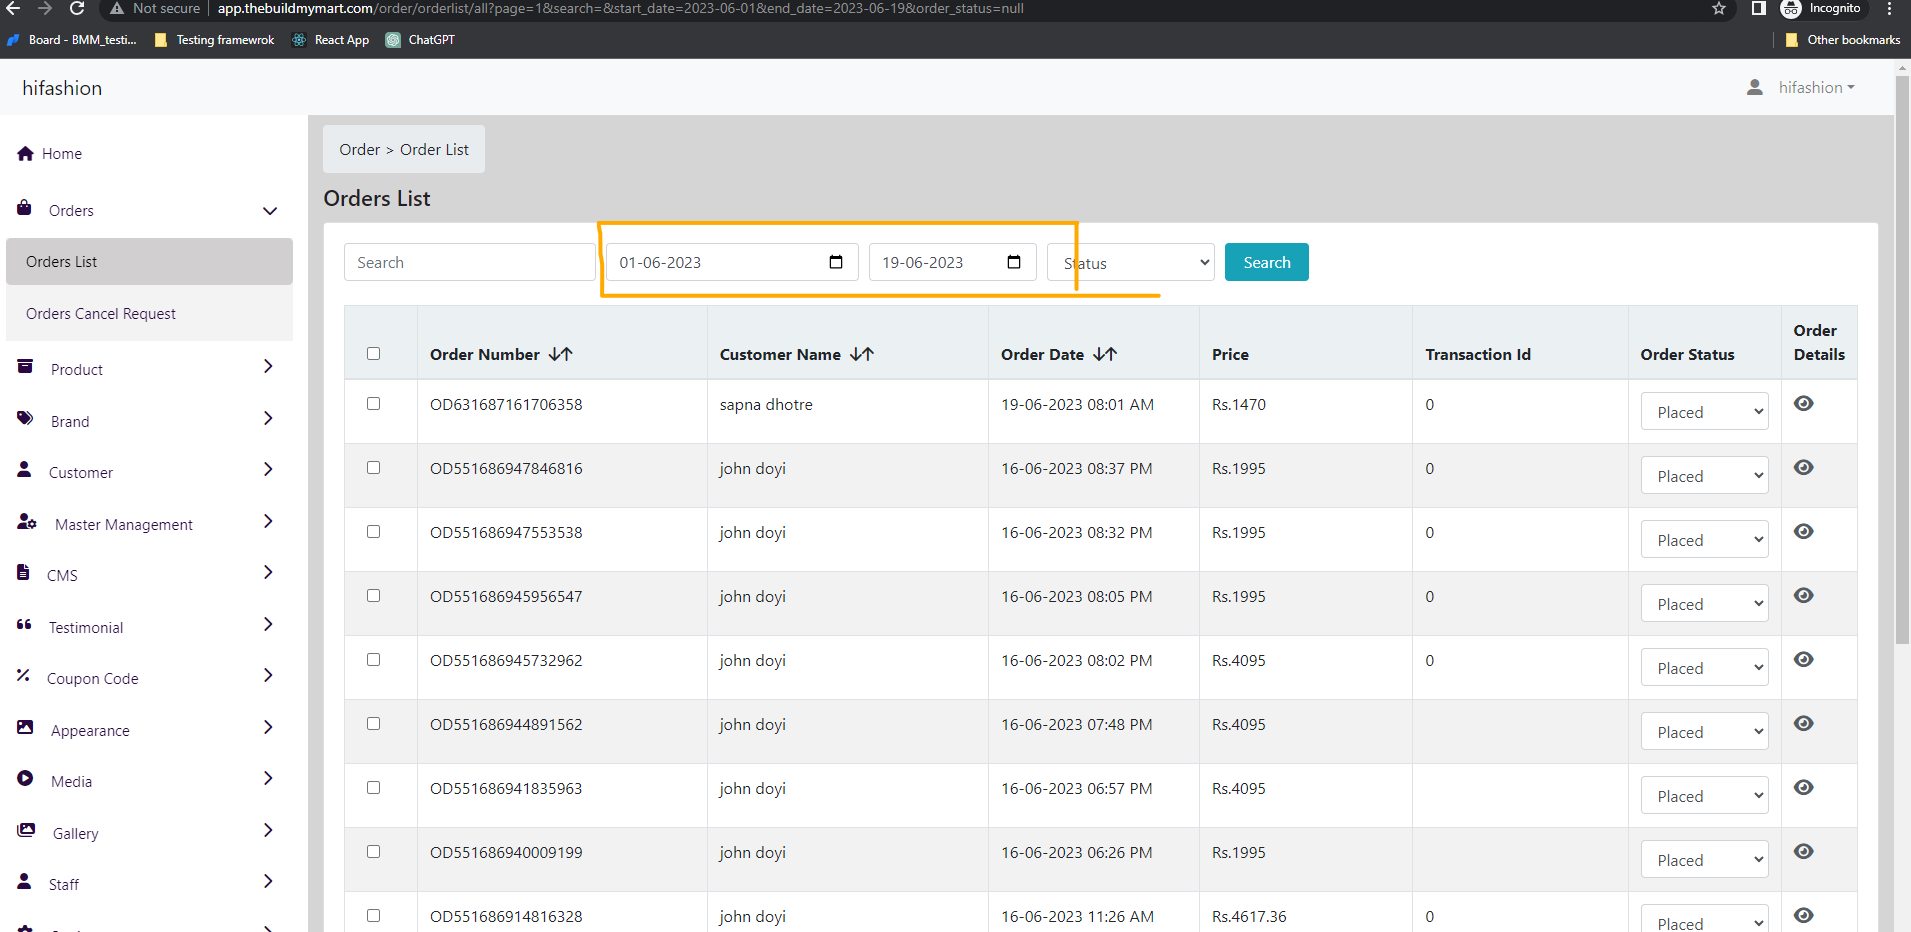Open the Coupon Code menu item

pos(93,679)
